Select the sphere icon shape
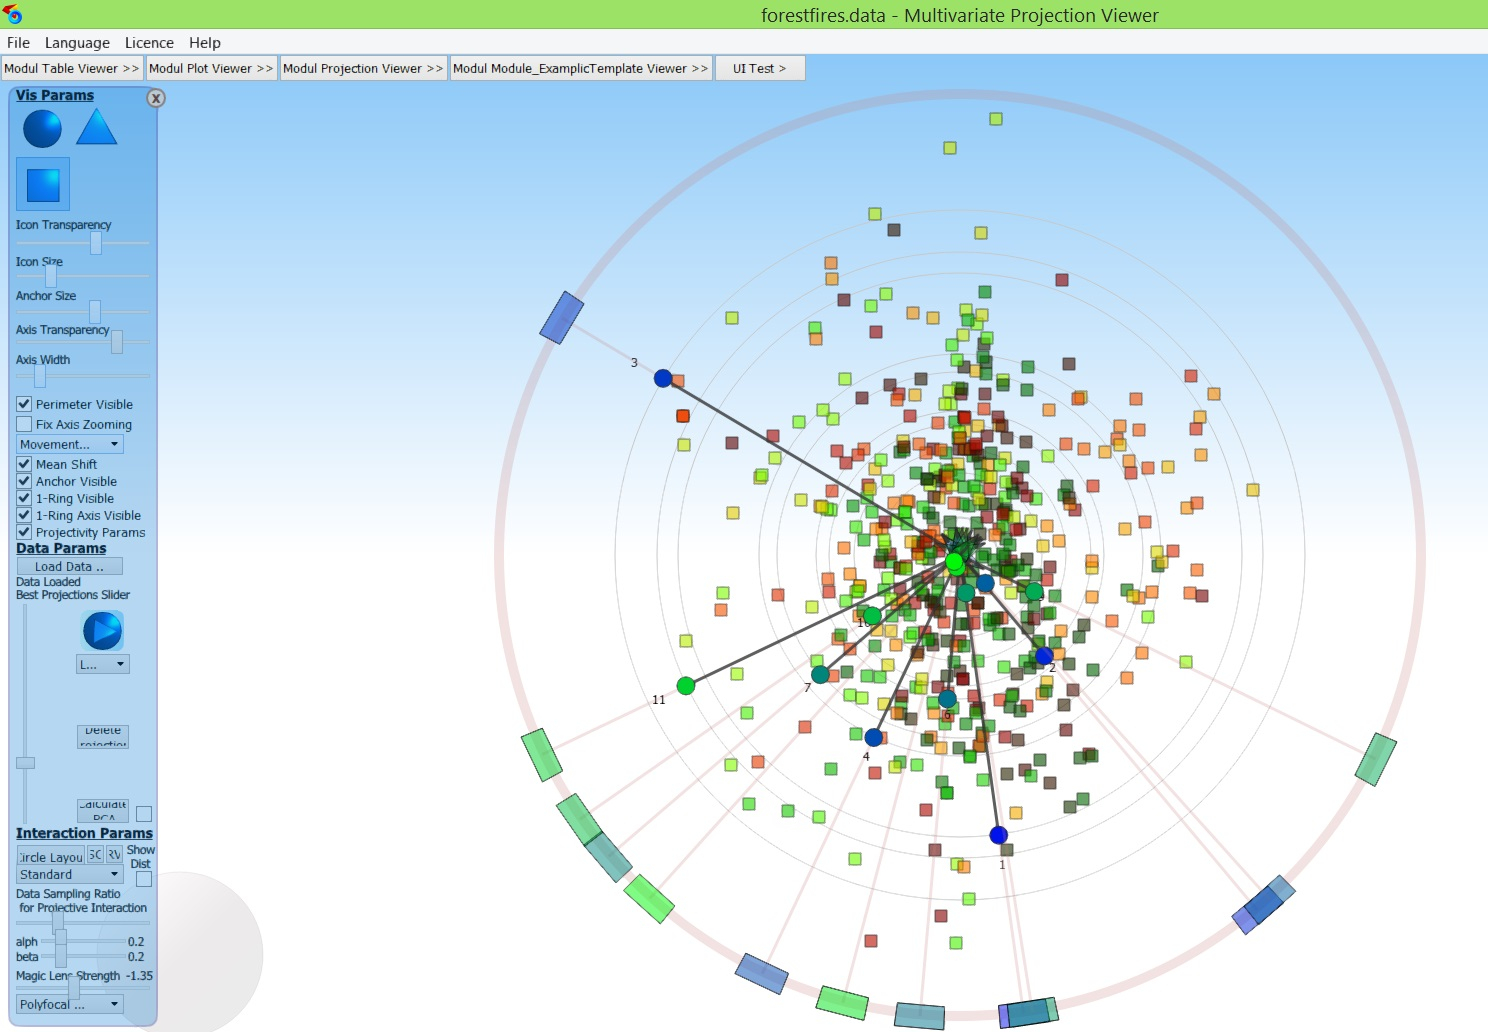 coord(42,129)
